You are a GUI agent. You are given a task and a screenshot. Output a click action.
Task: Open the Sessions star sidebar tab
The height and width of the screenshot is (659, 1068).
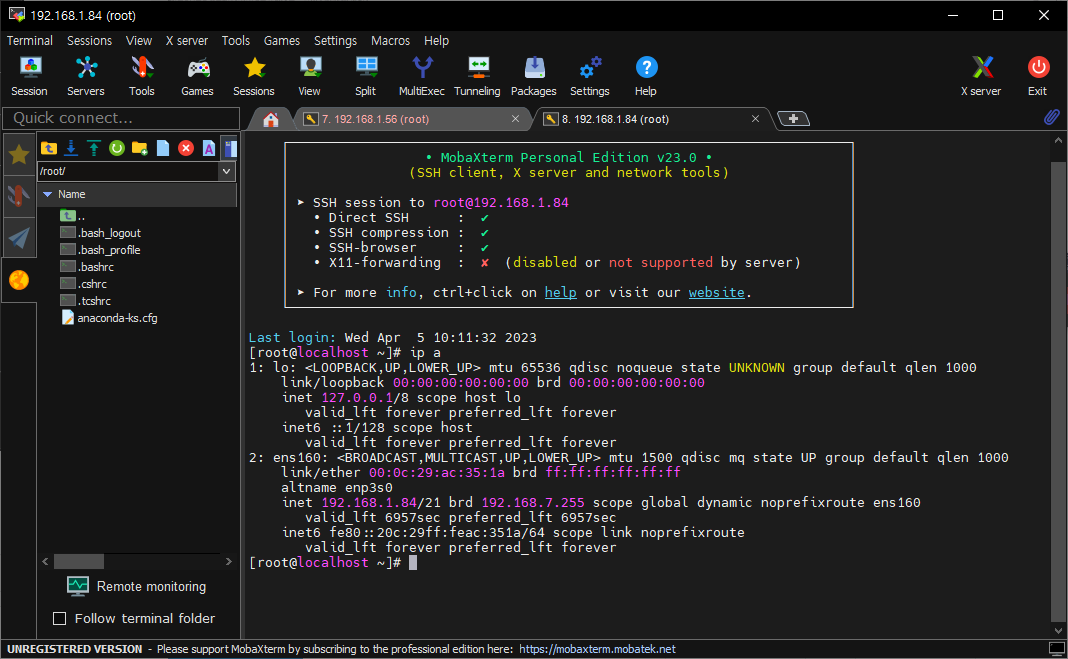pos(19,155)
